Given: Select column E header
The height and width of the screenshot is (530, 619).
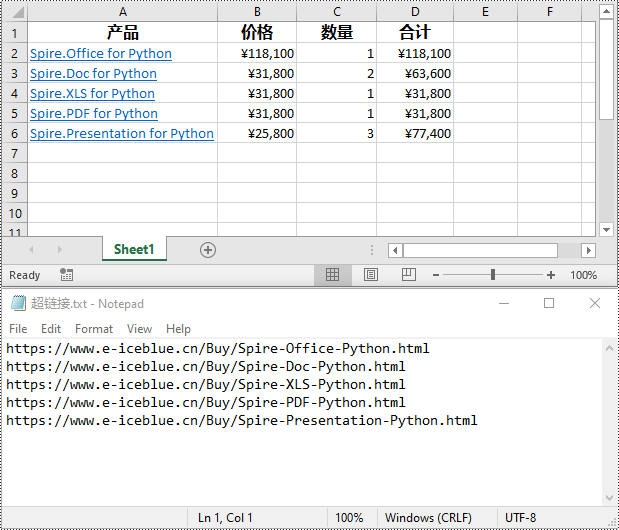Looking at the screenshot, I should 485,12.
